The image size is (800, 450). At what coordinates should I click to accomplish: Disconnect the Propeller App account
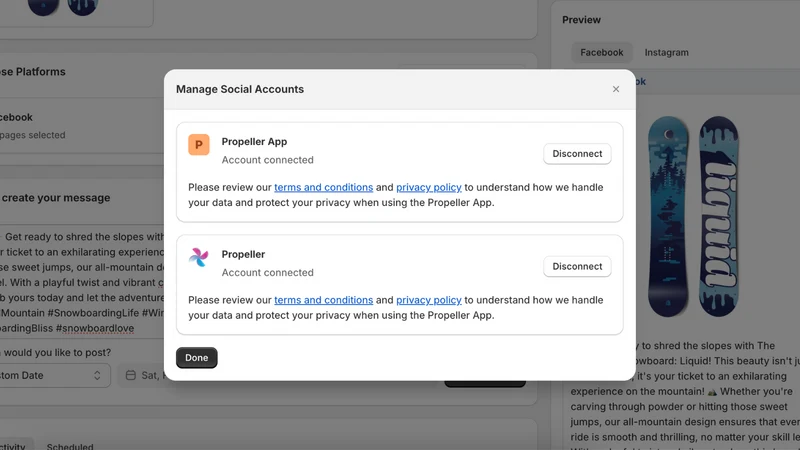pyautogui.click(x=577, y=154)
